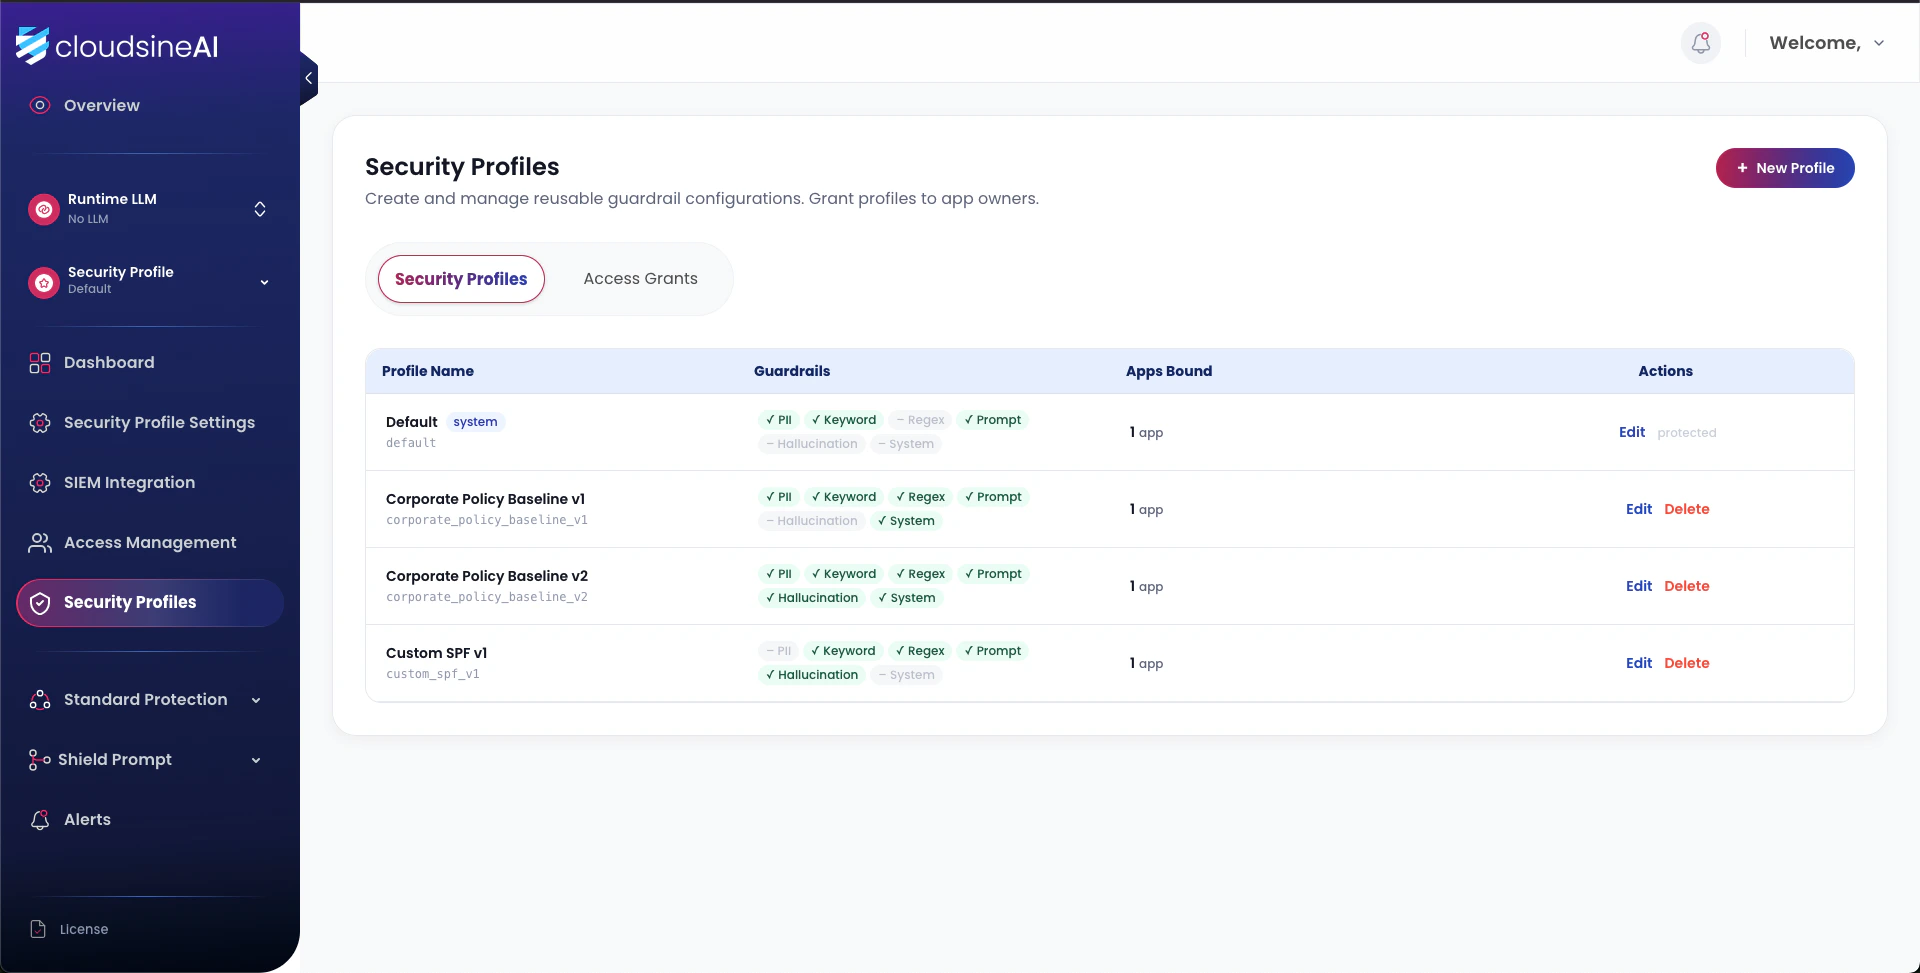
Task: Click the Alerts bell icon in sidebar
Action: click(x=40, y=820)
